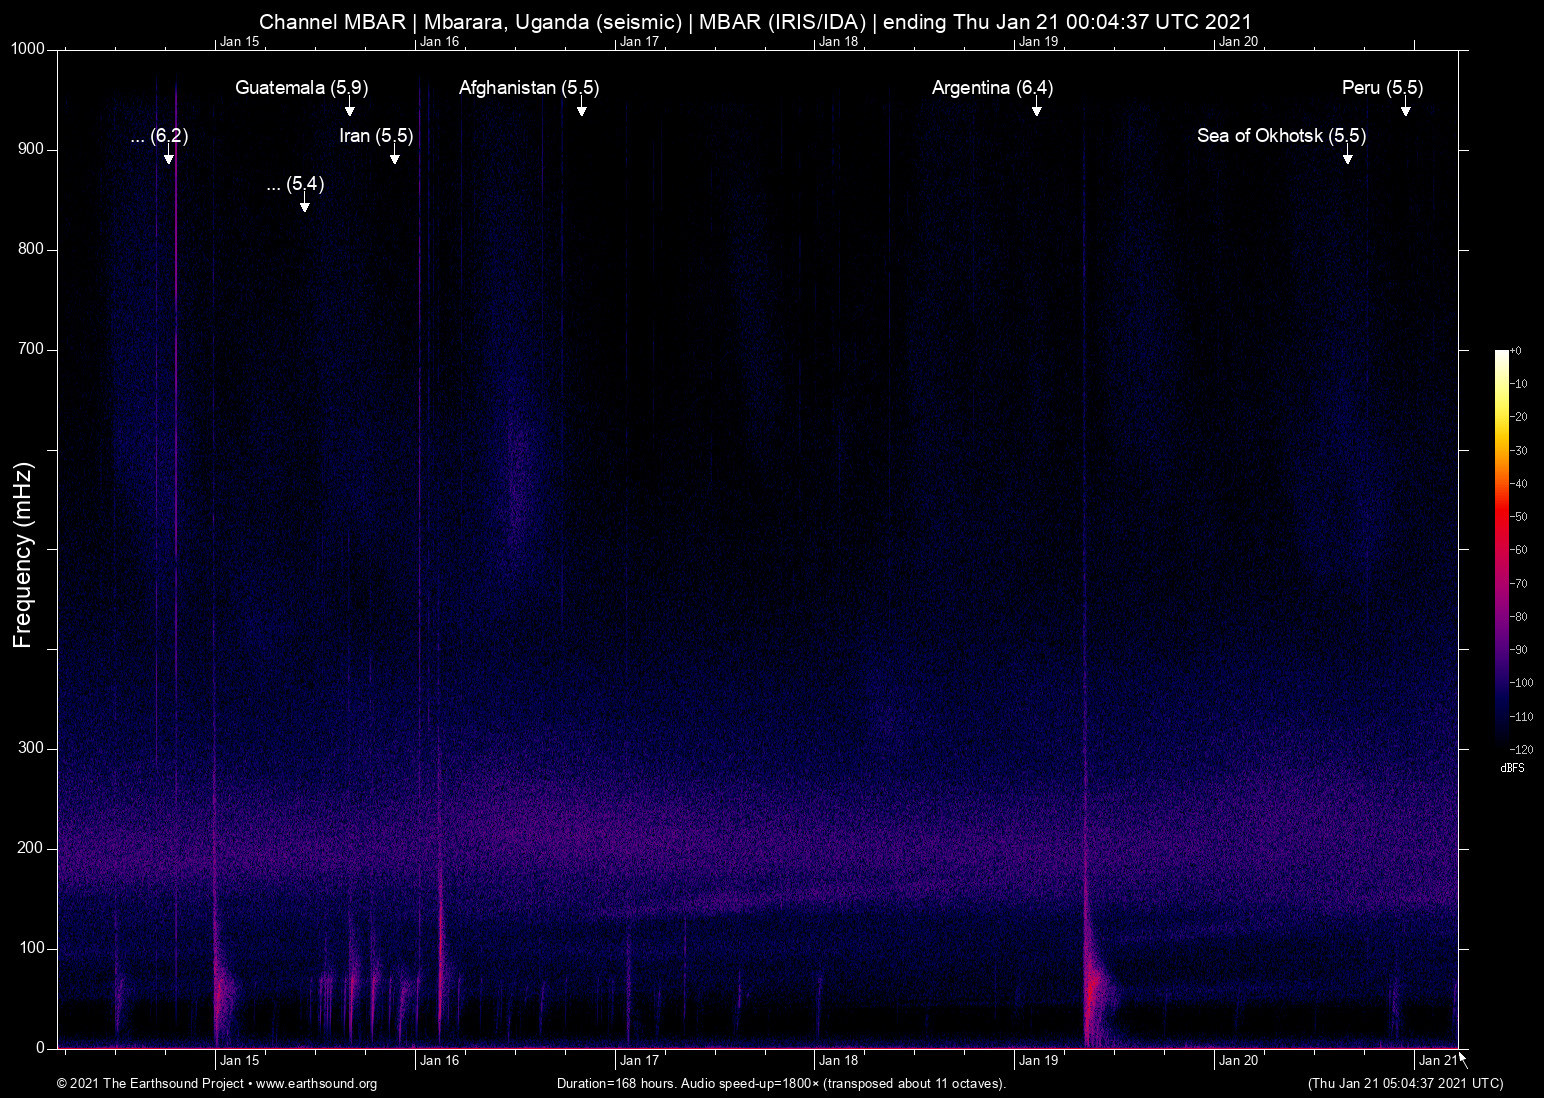Click the dBFS color scale bar
The image size is (1544, 1098).
1501,548
